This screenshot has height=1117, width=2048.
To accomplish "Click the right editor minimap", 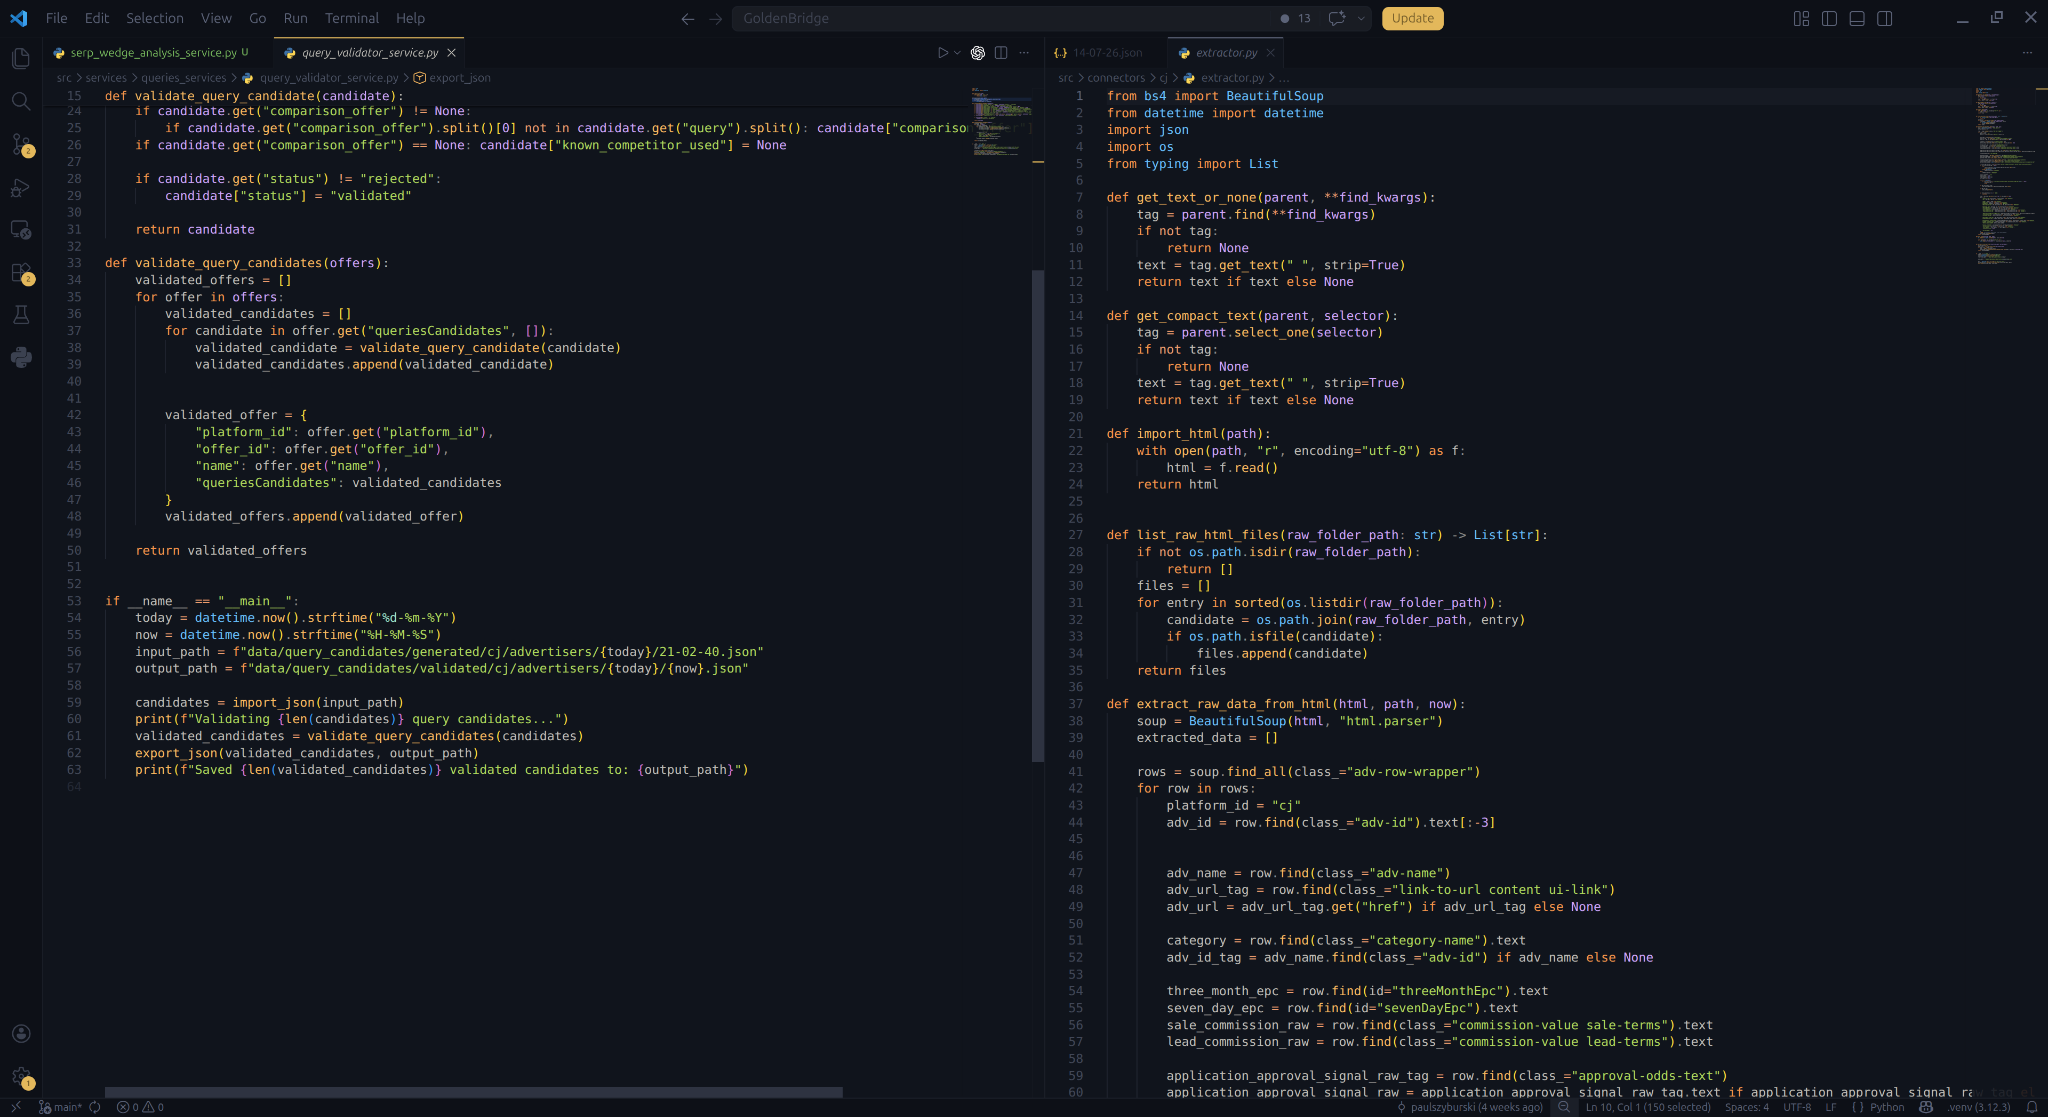I will coord(2005,175).
